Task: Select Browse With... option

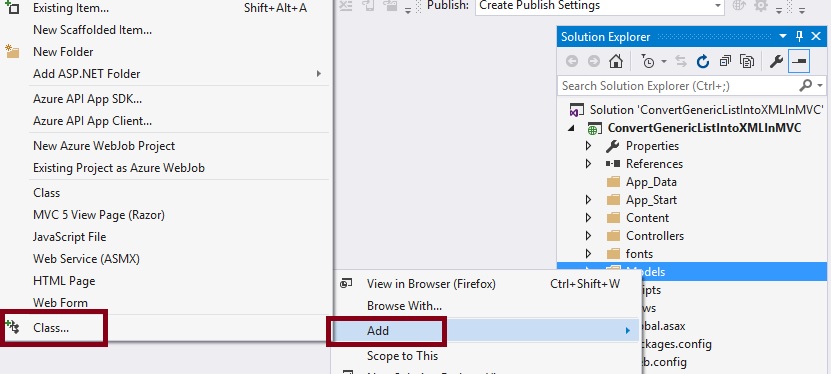Action: coord(404,306)
